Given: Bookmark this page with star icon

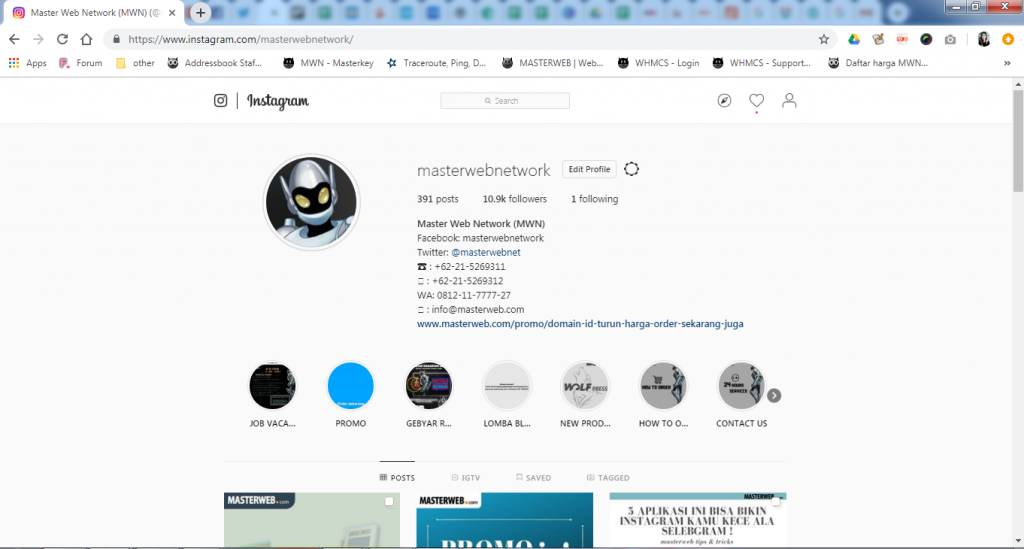Looking at the screenshot, I should (x=824, y=39).
